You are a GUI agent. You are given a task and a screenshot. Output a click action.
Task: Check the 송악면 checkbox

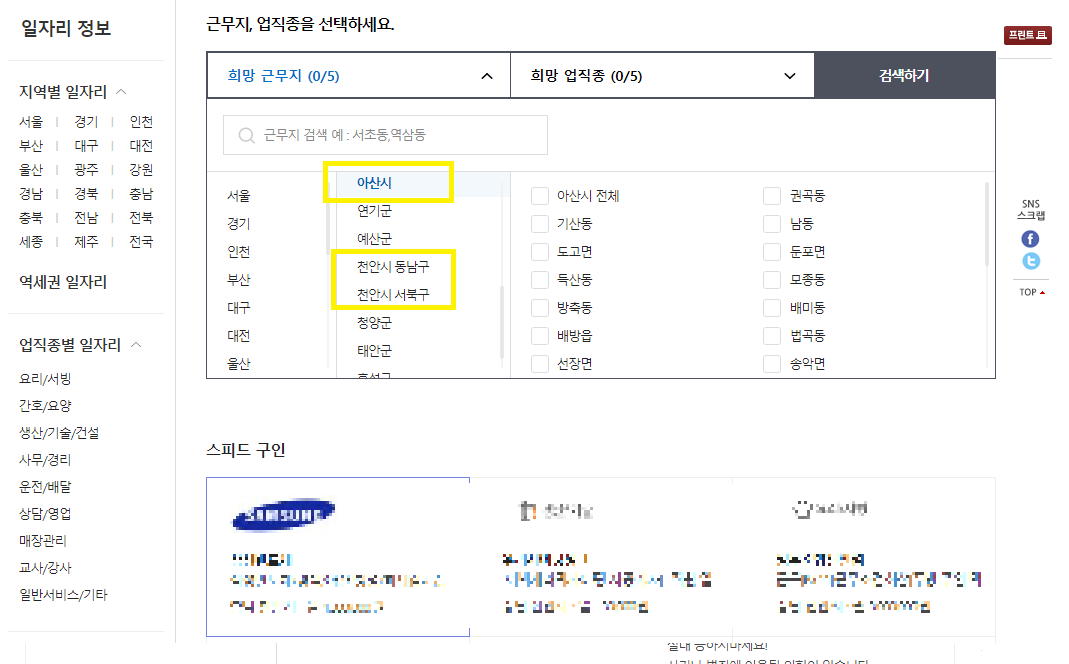[772, 364]
